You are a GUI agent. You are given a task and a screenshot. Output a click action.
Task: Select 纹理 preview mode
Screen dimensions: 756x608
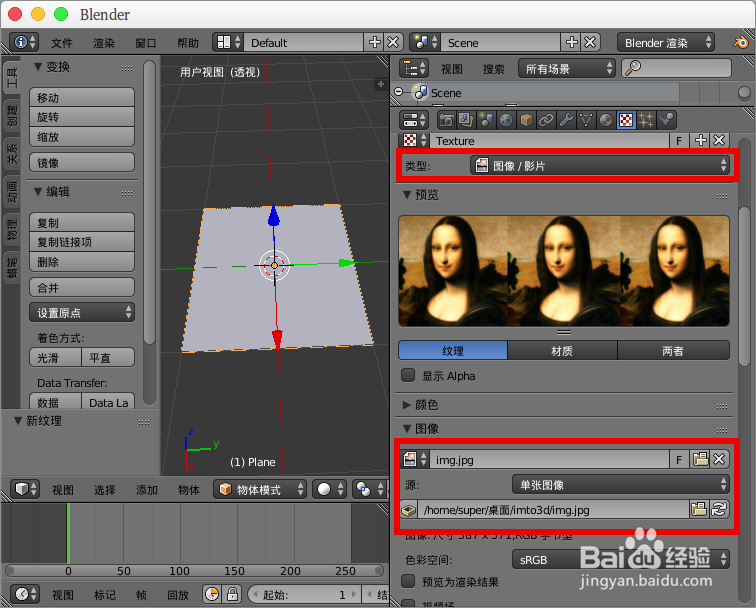(453, 351)
